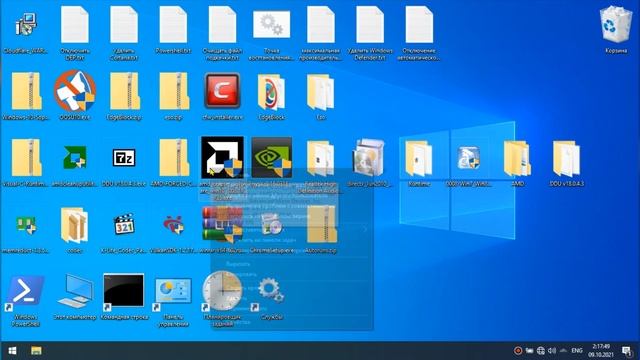Image resolution: width=640 pixels, height=360 pixels.
Task: Launch the memreduct installer icon
Action: tap(26, 224)
